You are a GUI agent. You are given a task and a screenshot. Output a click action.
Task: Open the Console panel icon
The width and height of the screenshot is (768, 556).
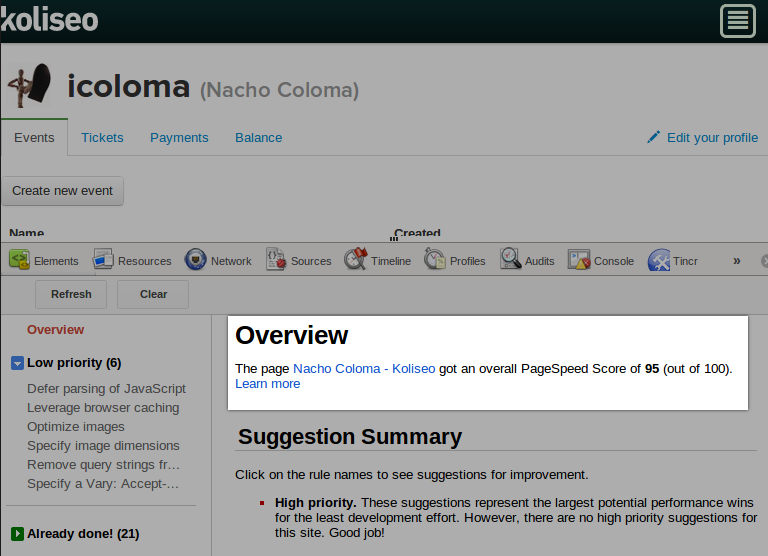[x=579, y=259]
